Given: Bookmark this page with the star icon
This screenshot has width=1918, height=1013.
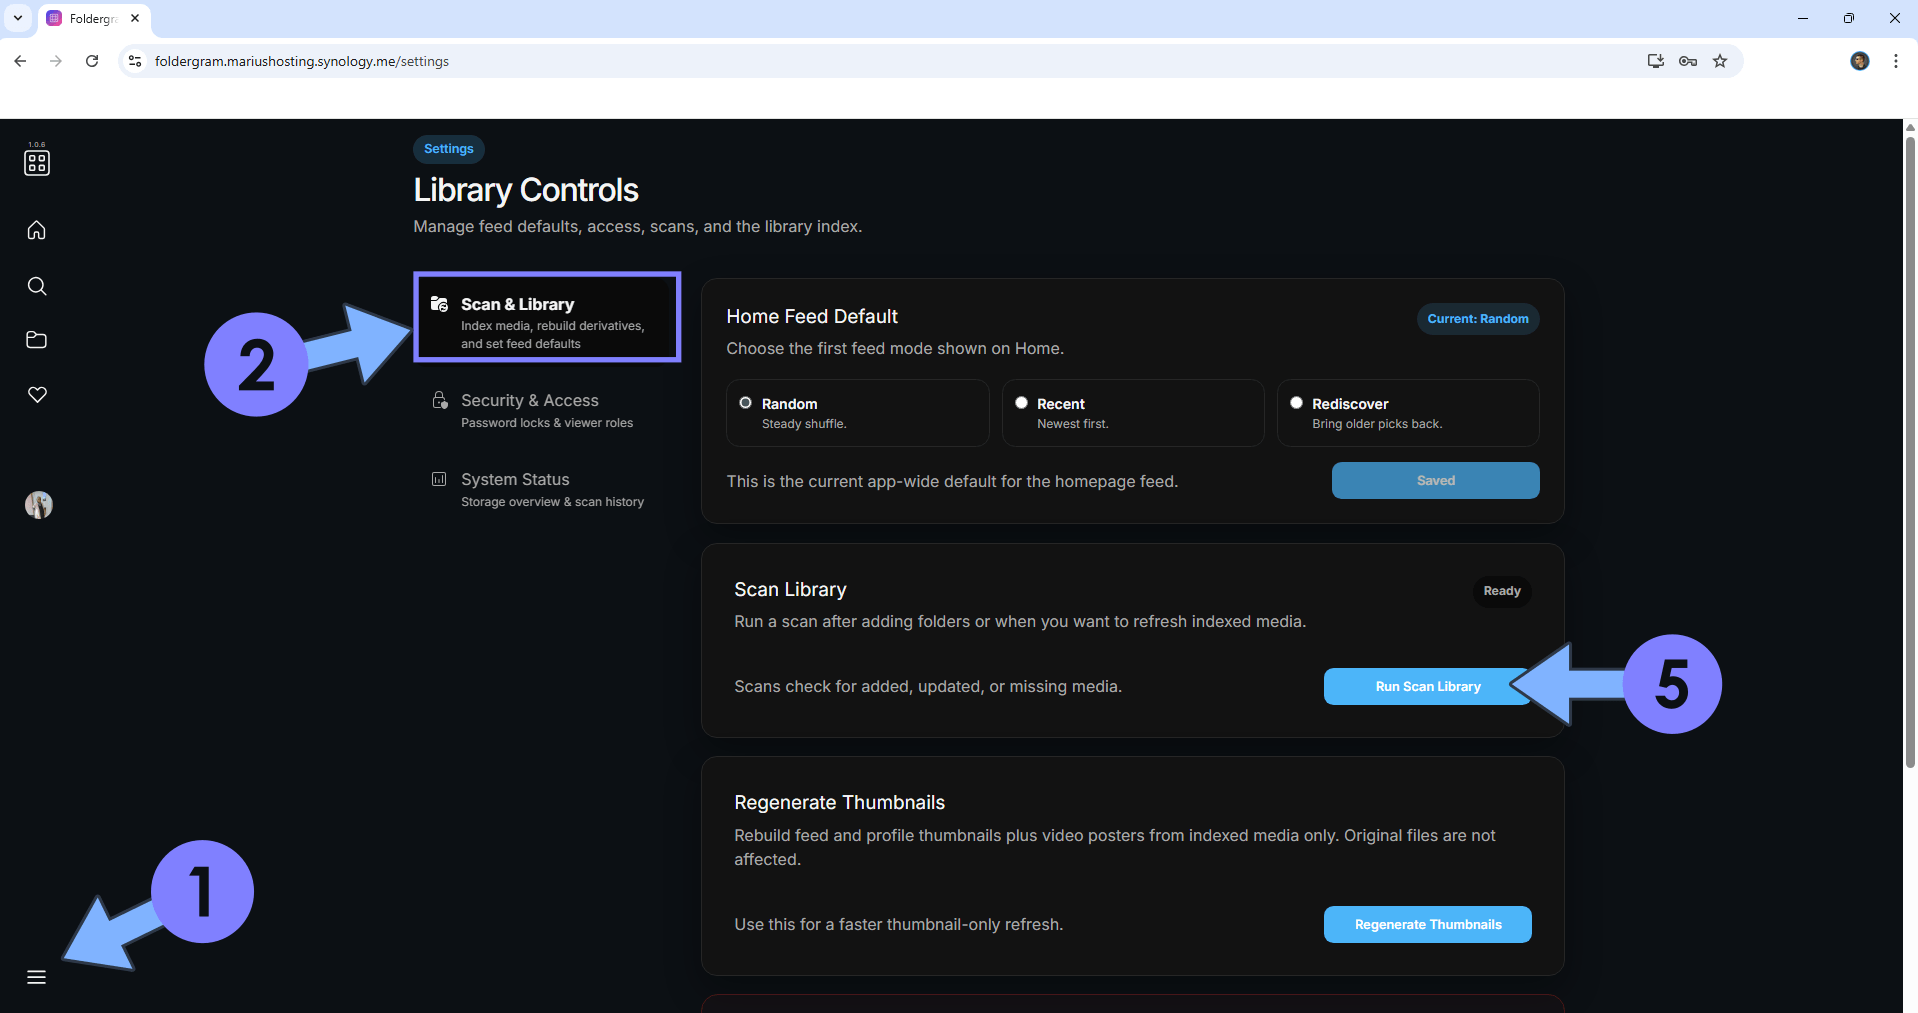Looking at the screenshot, I should coord(1720,61).
